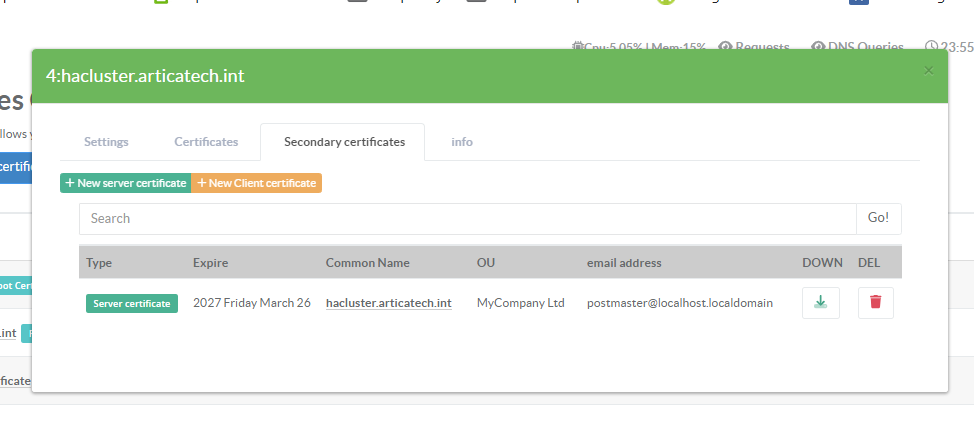This screenshot has width=974, height=437.
Task: Click the Expire column header
Action: [x=211, y=263]
